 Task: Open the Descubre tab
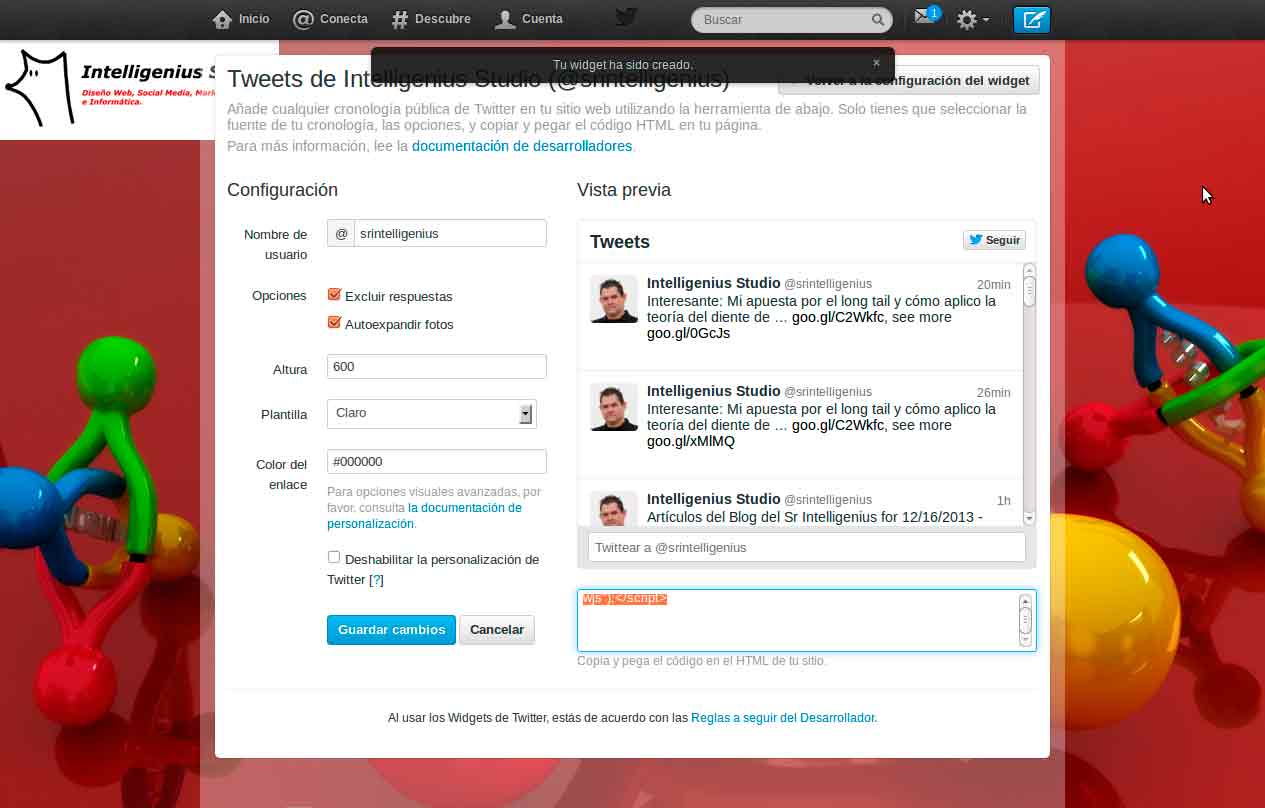(431, 18)
